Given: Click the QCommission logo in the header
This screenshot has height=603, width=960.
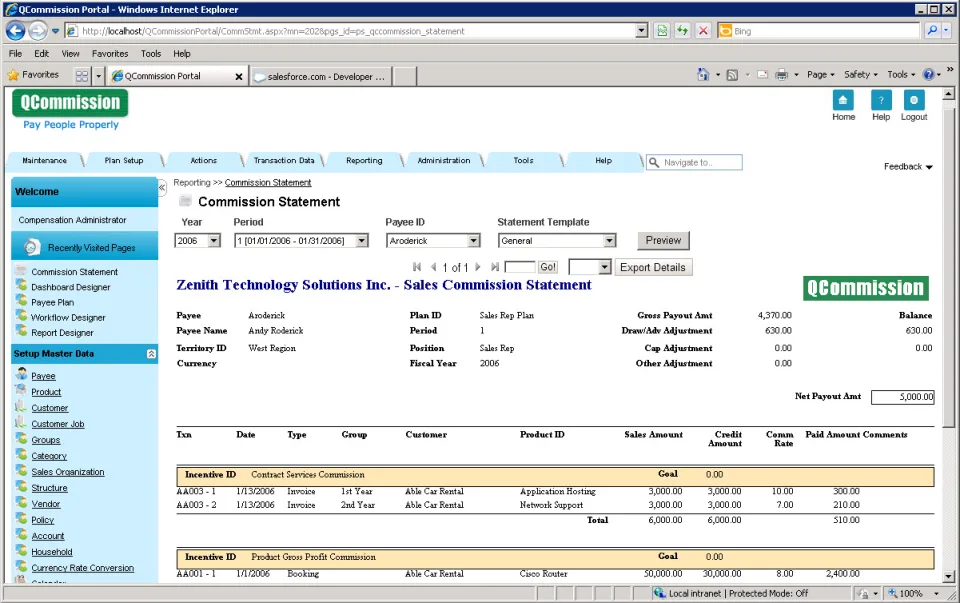Looking at the screenshot, I should [70, 102].
